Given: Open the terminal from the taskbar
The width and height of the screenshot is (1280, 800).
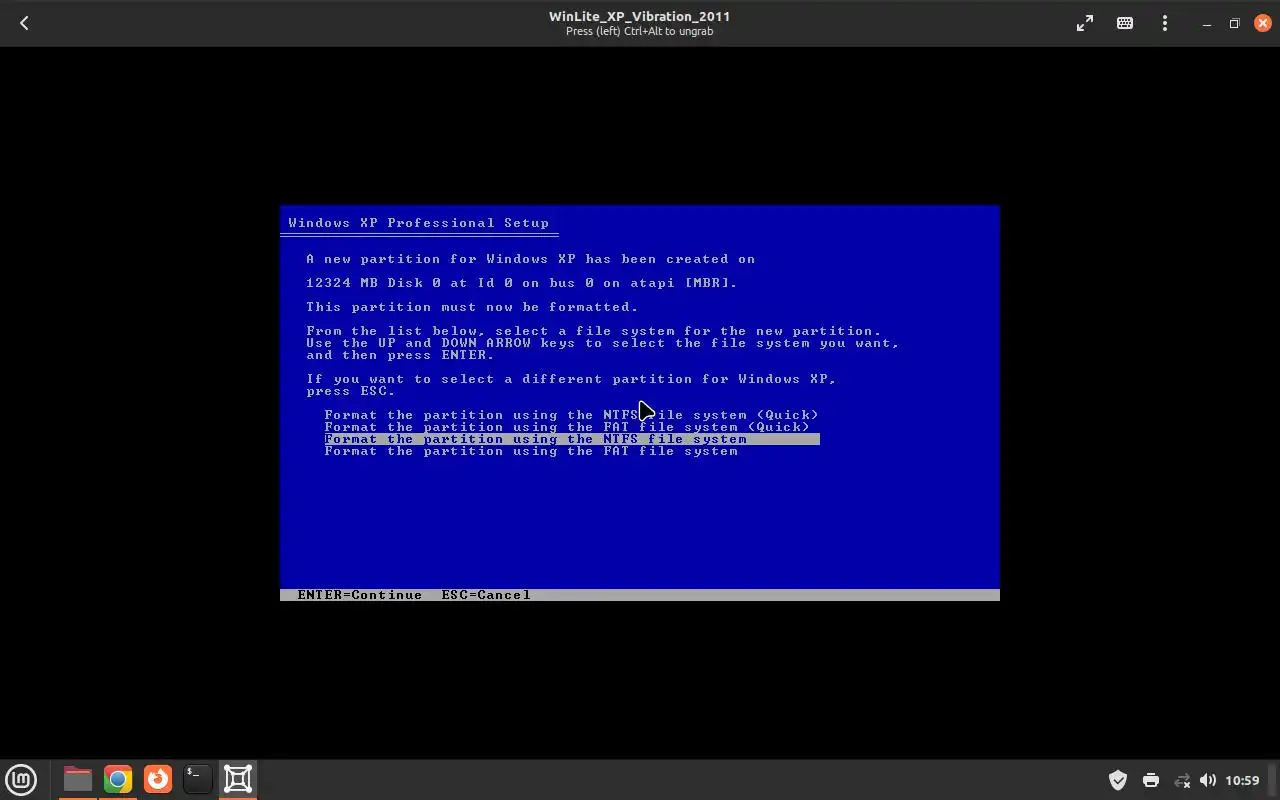Looking at the screenshot, I should 198,779.
